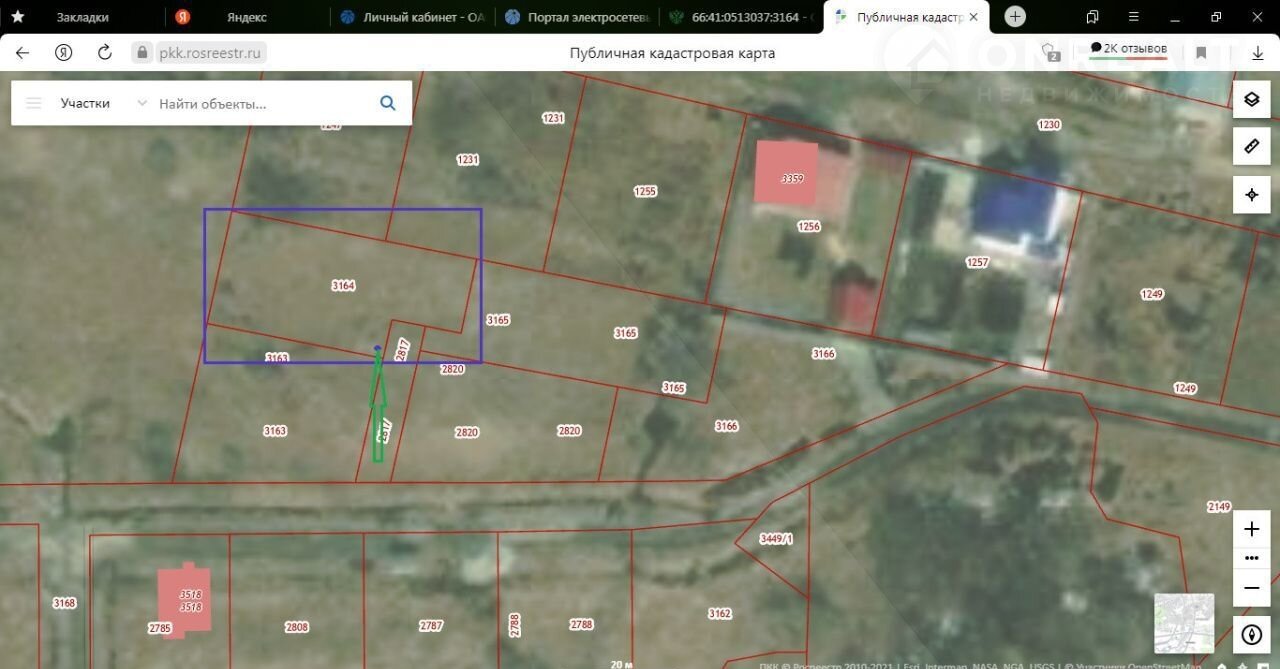Viewport: 1280px width, 669px height.
Task: Zoom in the map
Action: [1251, 529]
